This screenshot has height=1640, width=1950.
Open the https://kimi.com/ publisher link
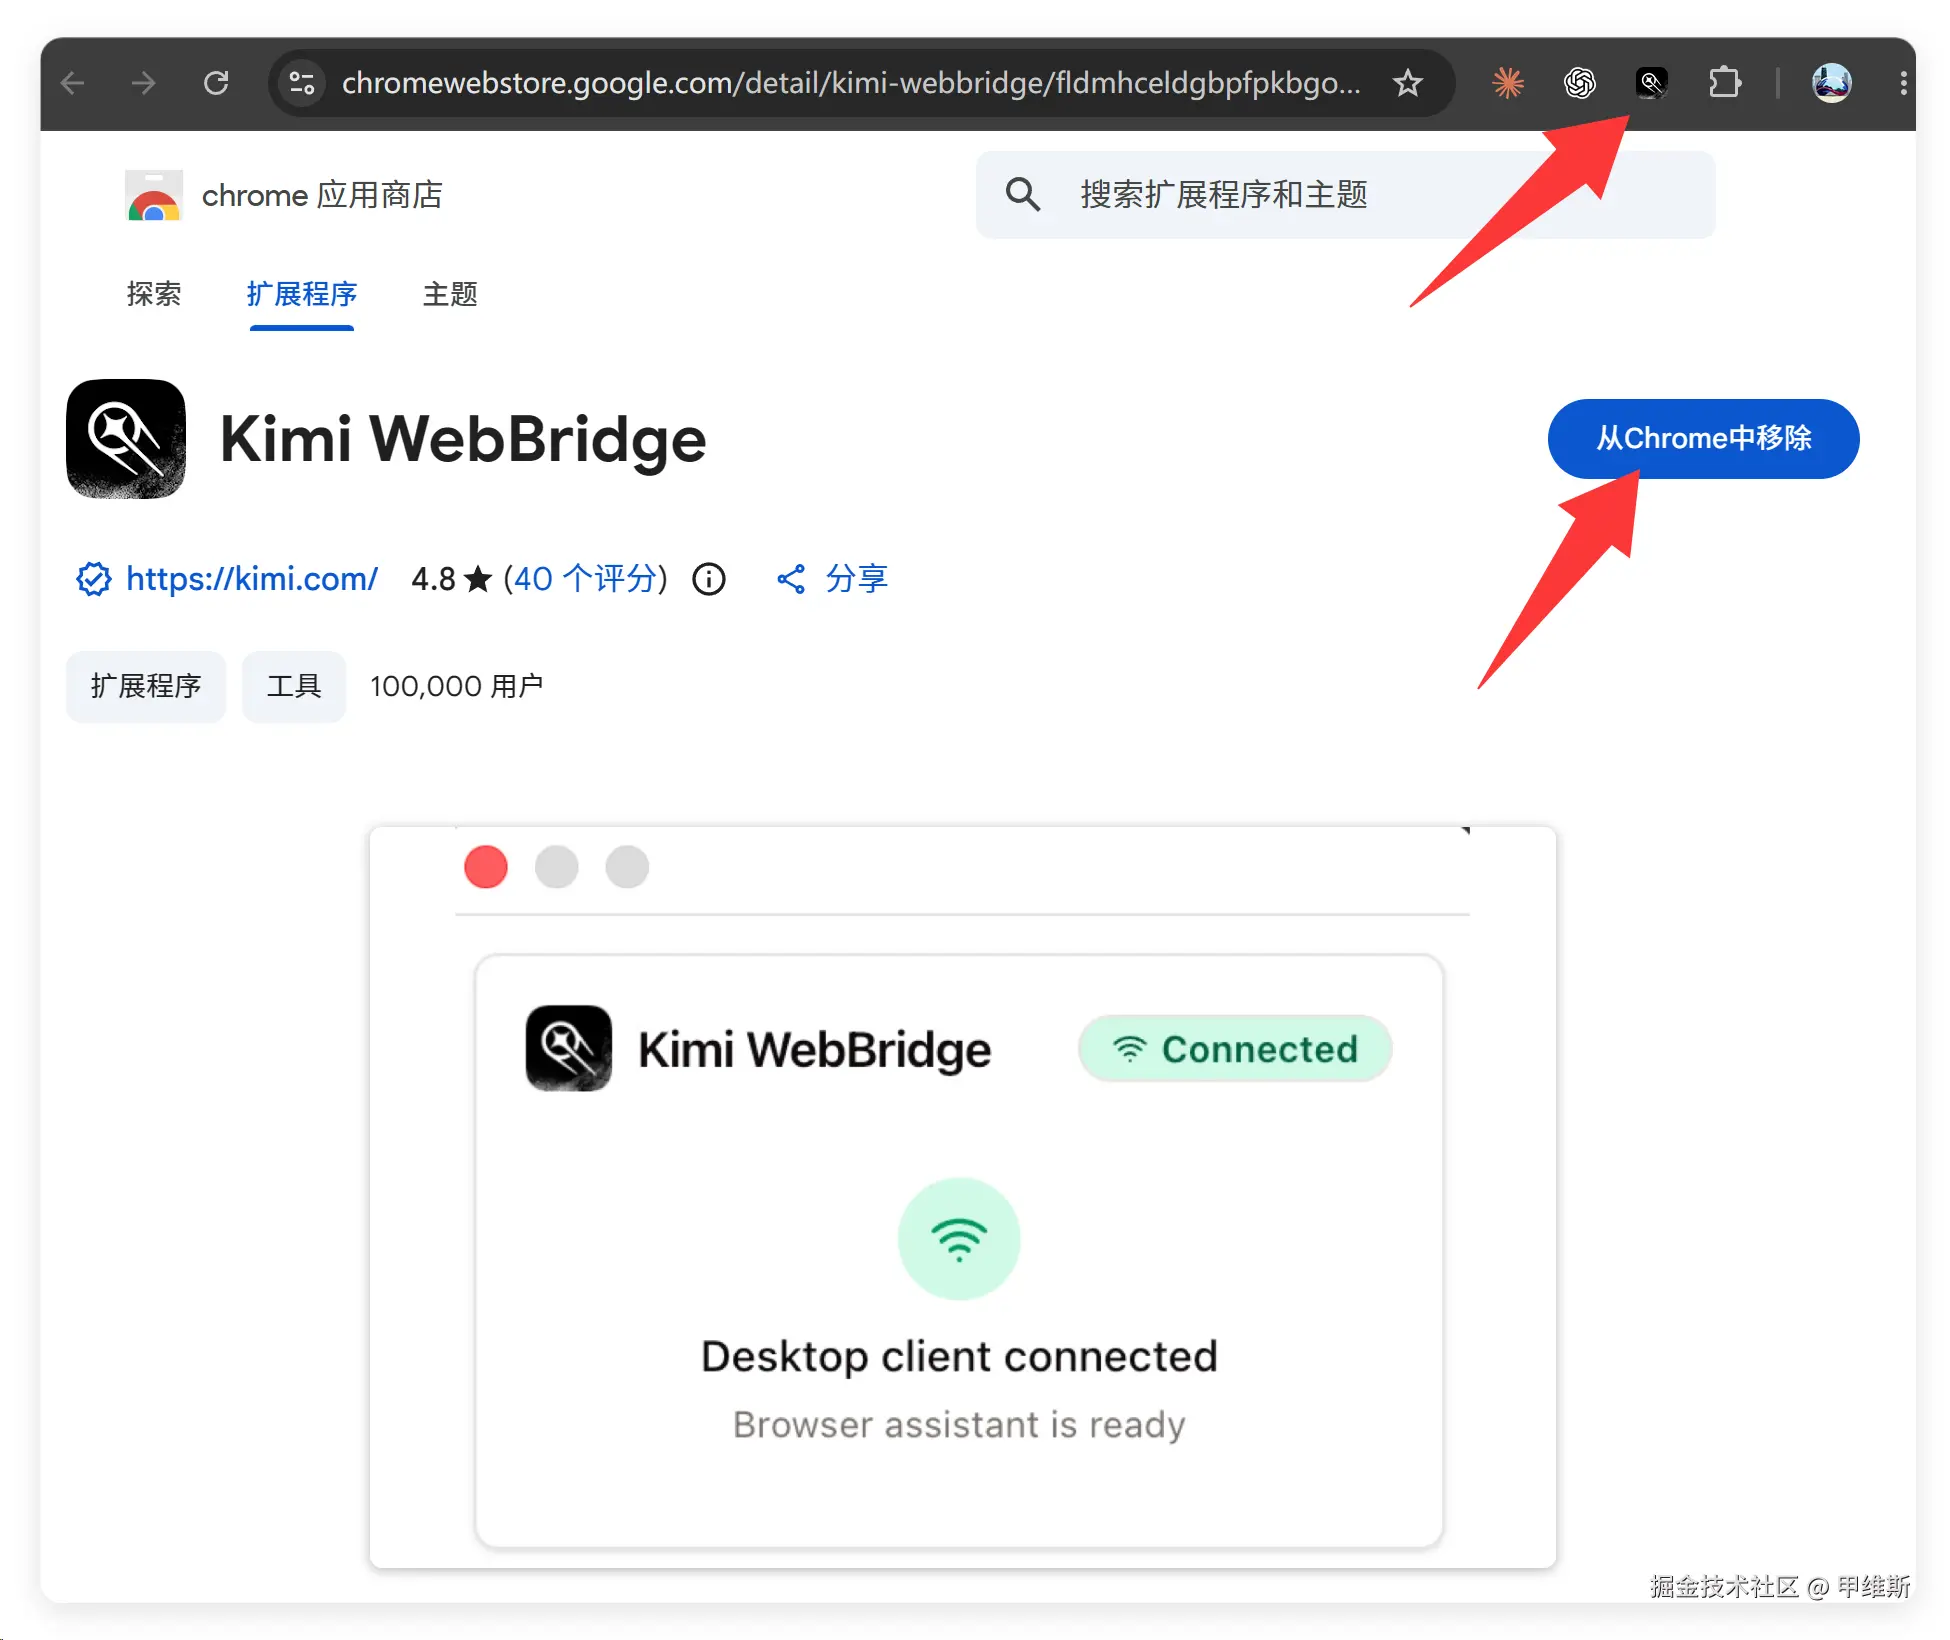tap(252, 579)
